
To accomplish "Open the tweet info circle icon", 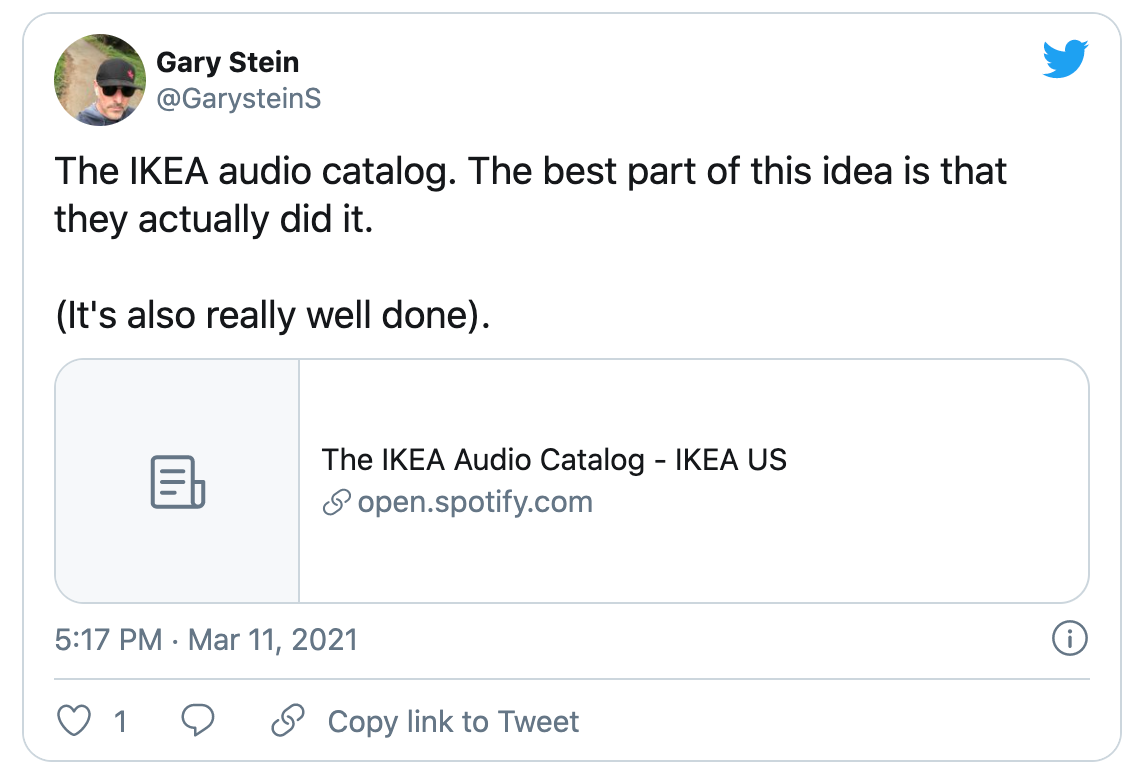I will tap(1070, 639).
